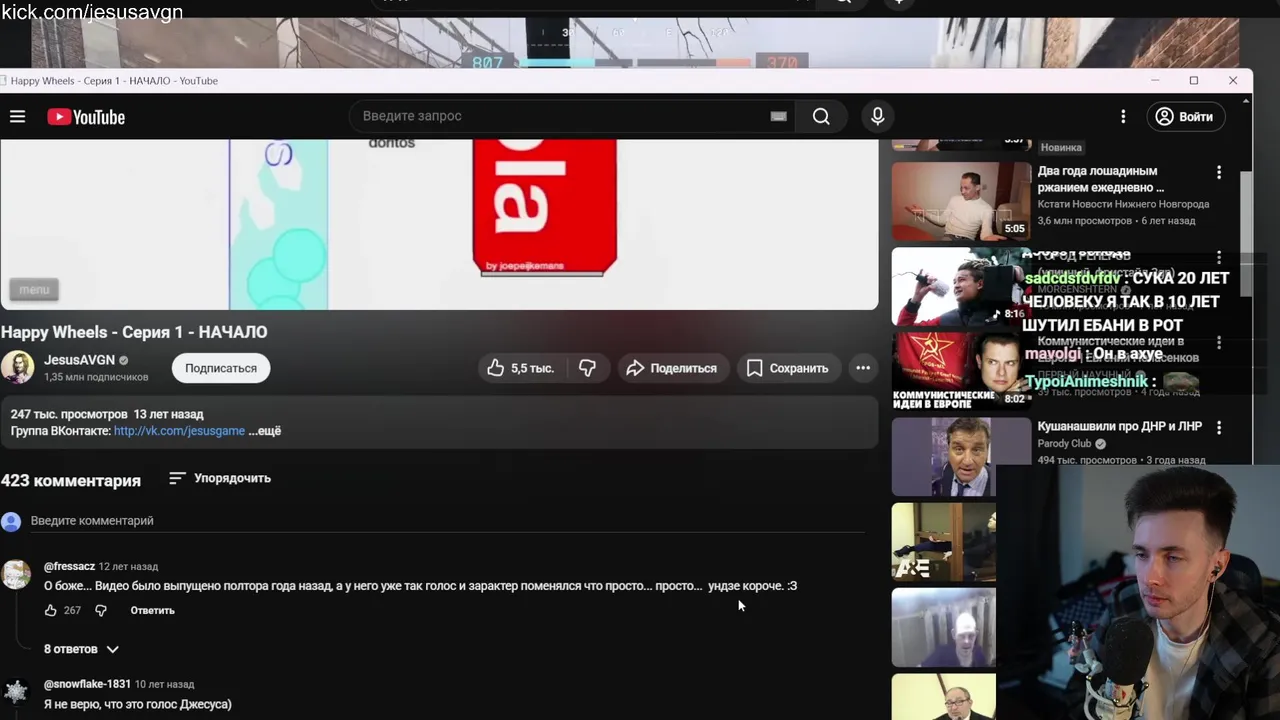Open the @snowflake-1831 username link

point(87,684)
